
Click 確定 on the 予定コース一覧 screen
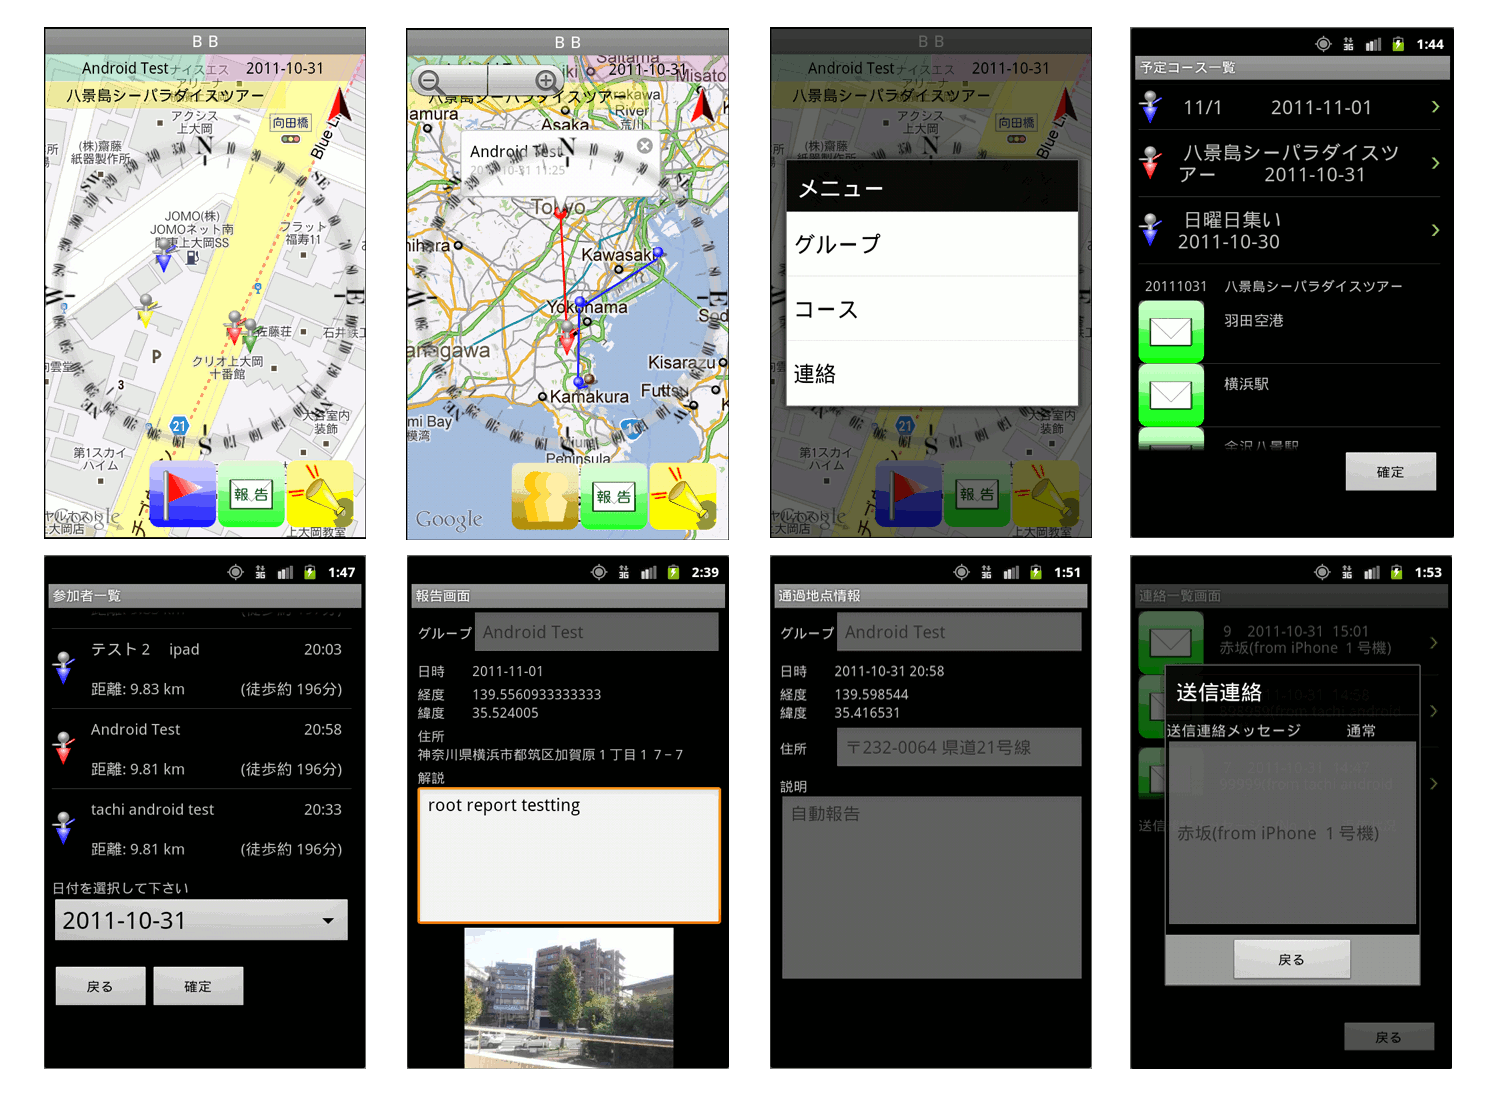tap(1390, 472)
